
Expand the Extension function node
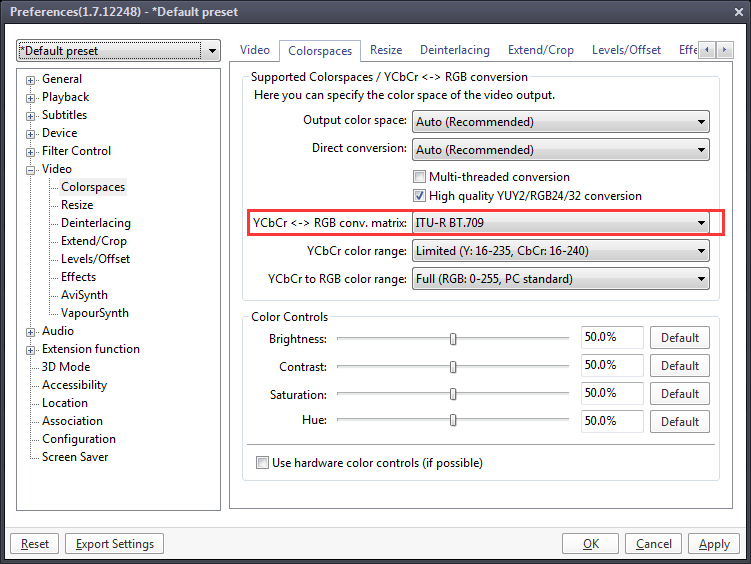[x=31, y=350]
